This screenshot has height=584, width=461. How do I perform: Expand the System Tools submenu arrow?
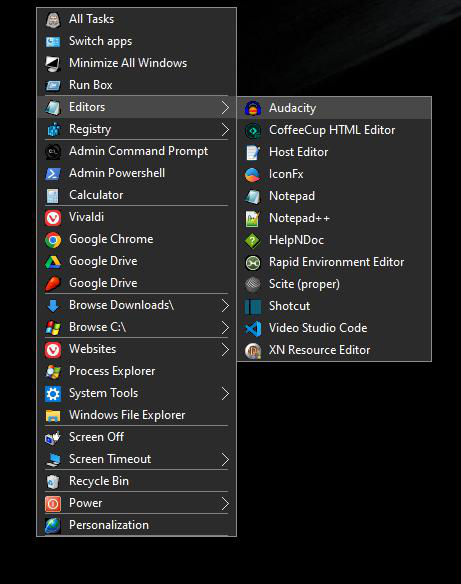[225, 393]
